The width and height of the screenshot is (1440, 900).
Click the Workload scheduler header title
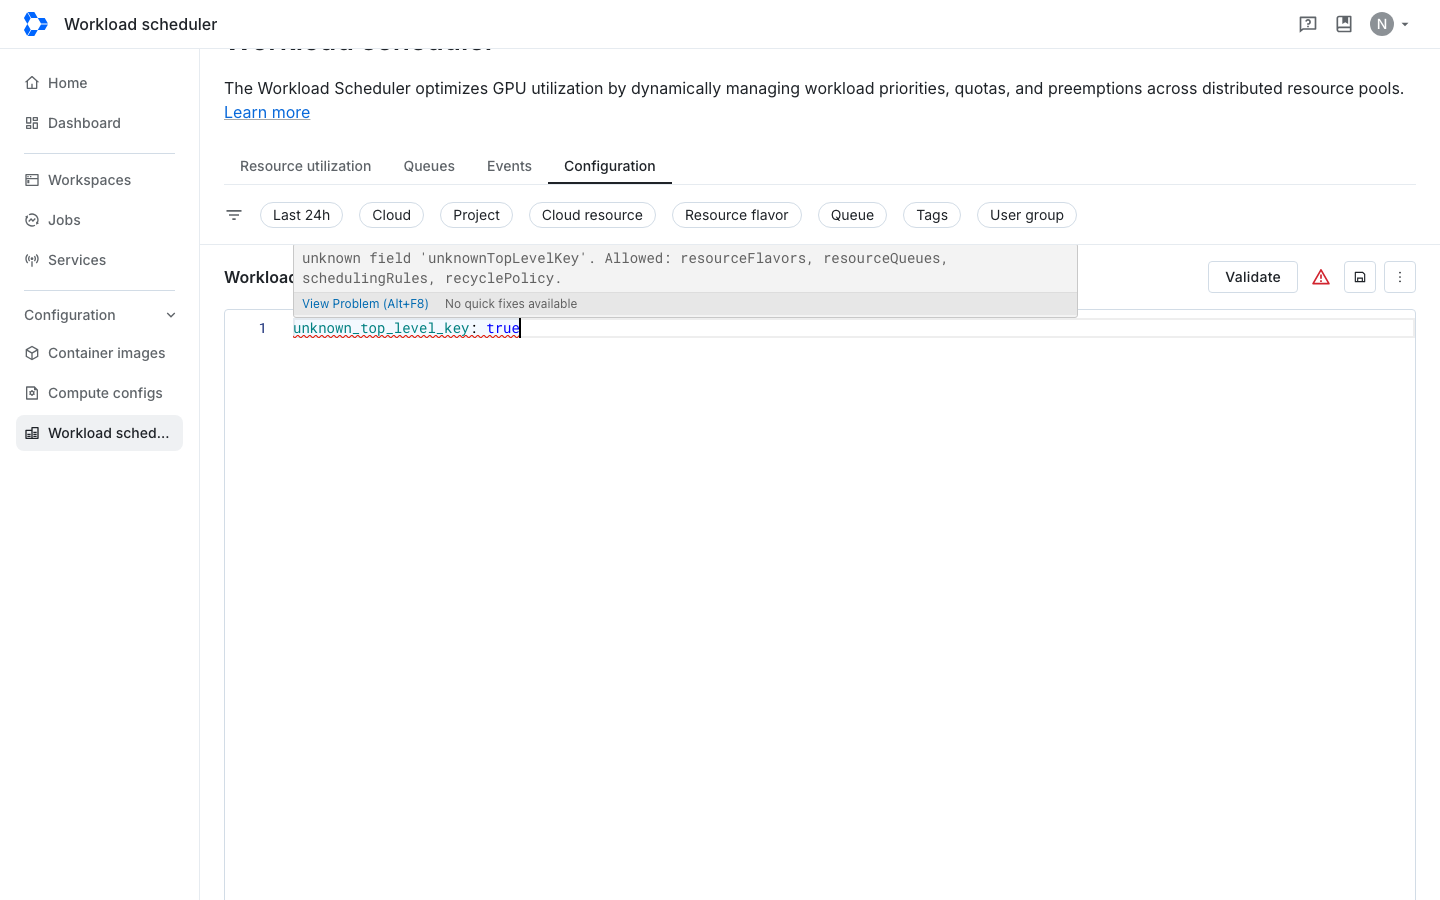tap(141, 24)
